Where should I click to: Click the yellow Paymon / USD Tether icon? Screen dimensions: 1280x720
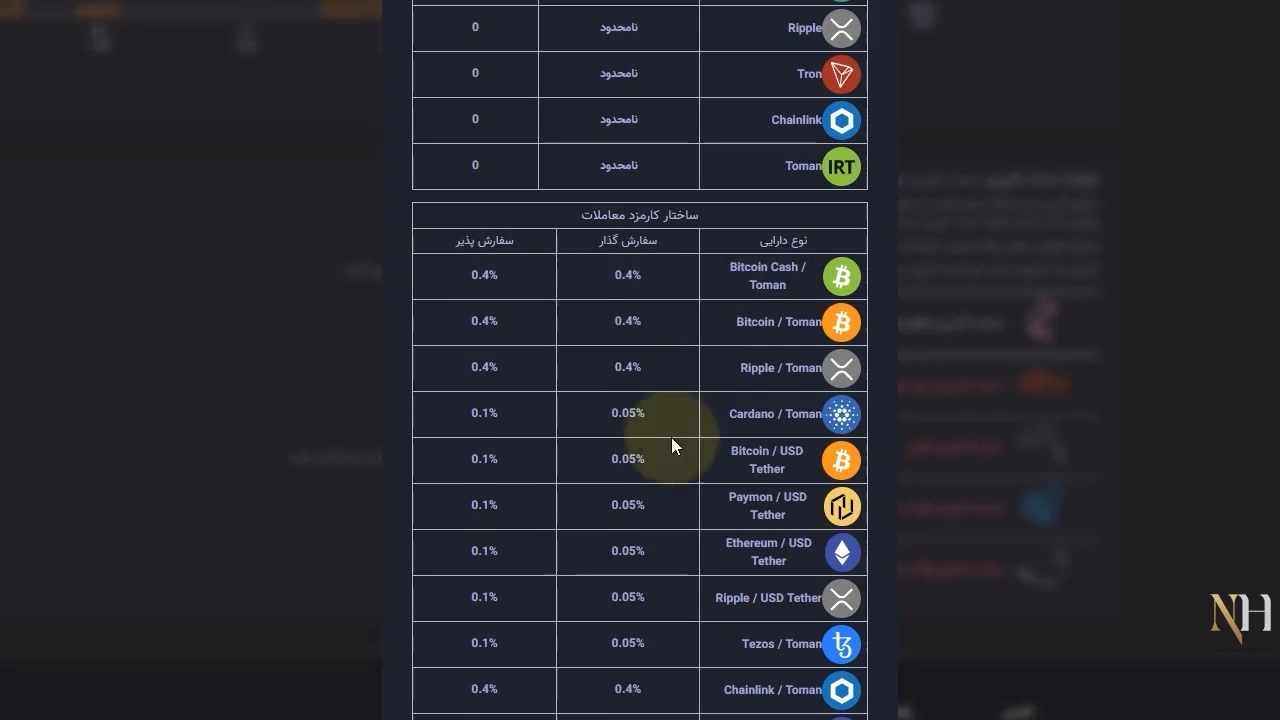(841, 507)
